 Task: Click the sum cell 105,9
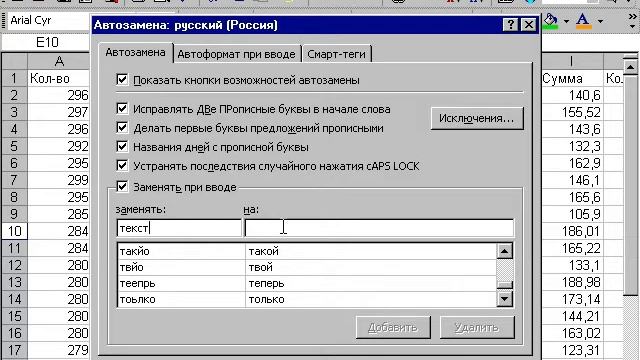click(572, 214)
